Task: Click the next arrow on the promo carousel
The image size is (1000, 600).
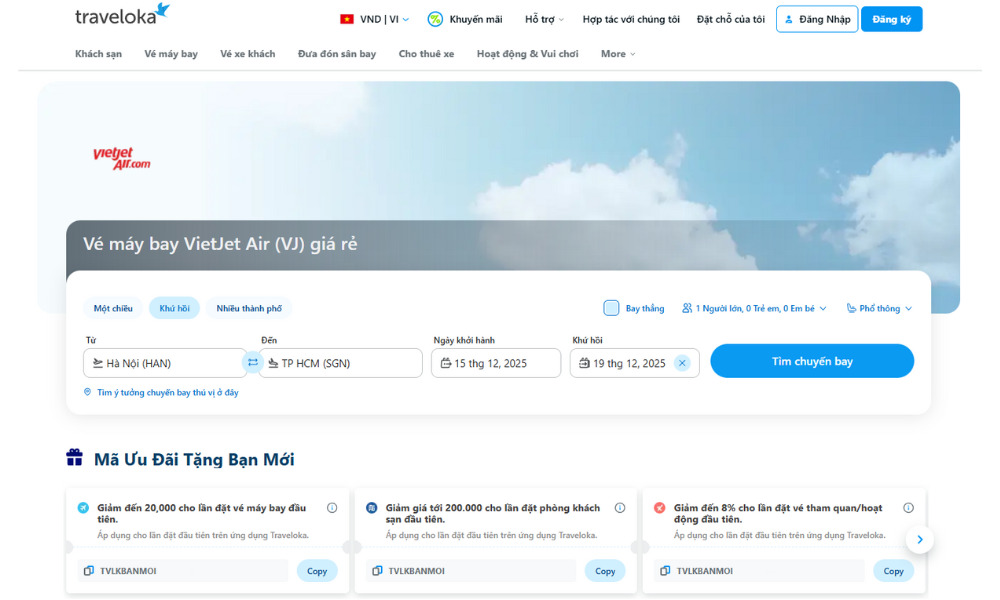Action: [919, 539]
